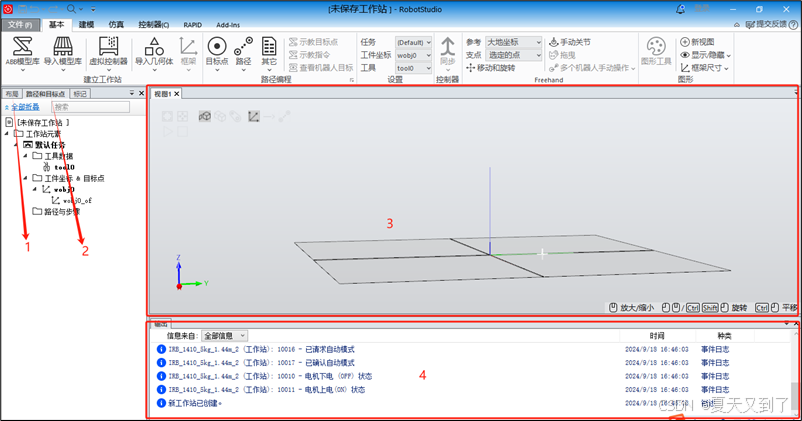Screen dimensions: 802x421
Task: Open the 工件坐标 wobj0 dropdown
Action: click(413, 55)
